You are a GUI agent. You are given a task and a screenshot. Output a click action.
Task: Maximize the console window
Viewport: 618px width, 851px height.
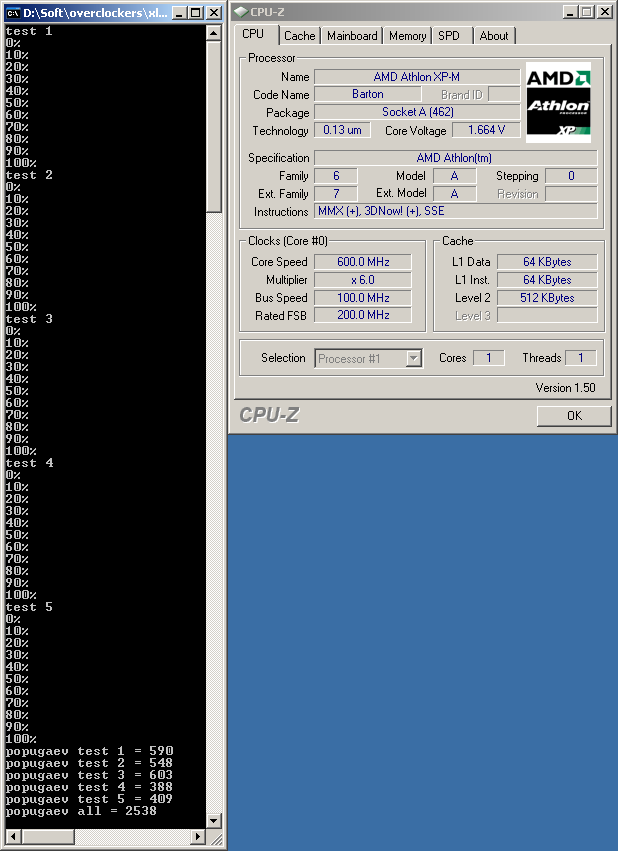pyautogui.click(x=195, y=12)
